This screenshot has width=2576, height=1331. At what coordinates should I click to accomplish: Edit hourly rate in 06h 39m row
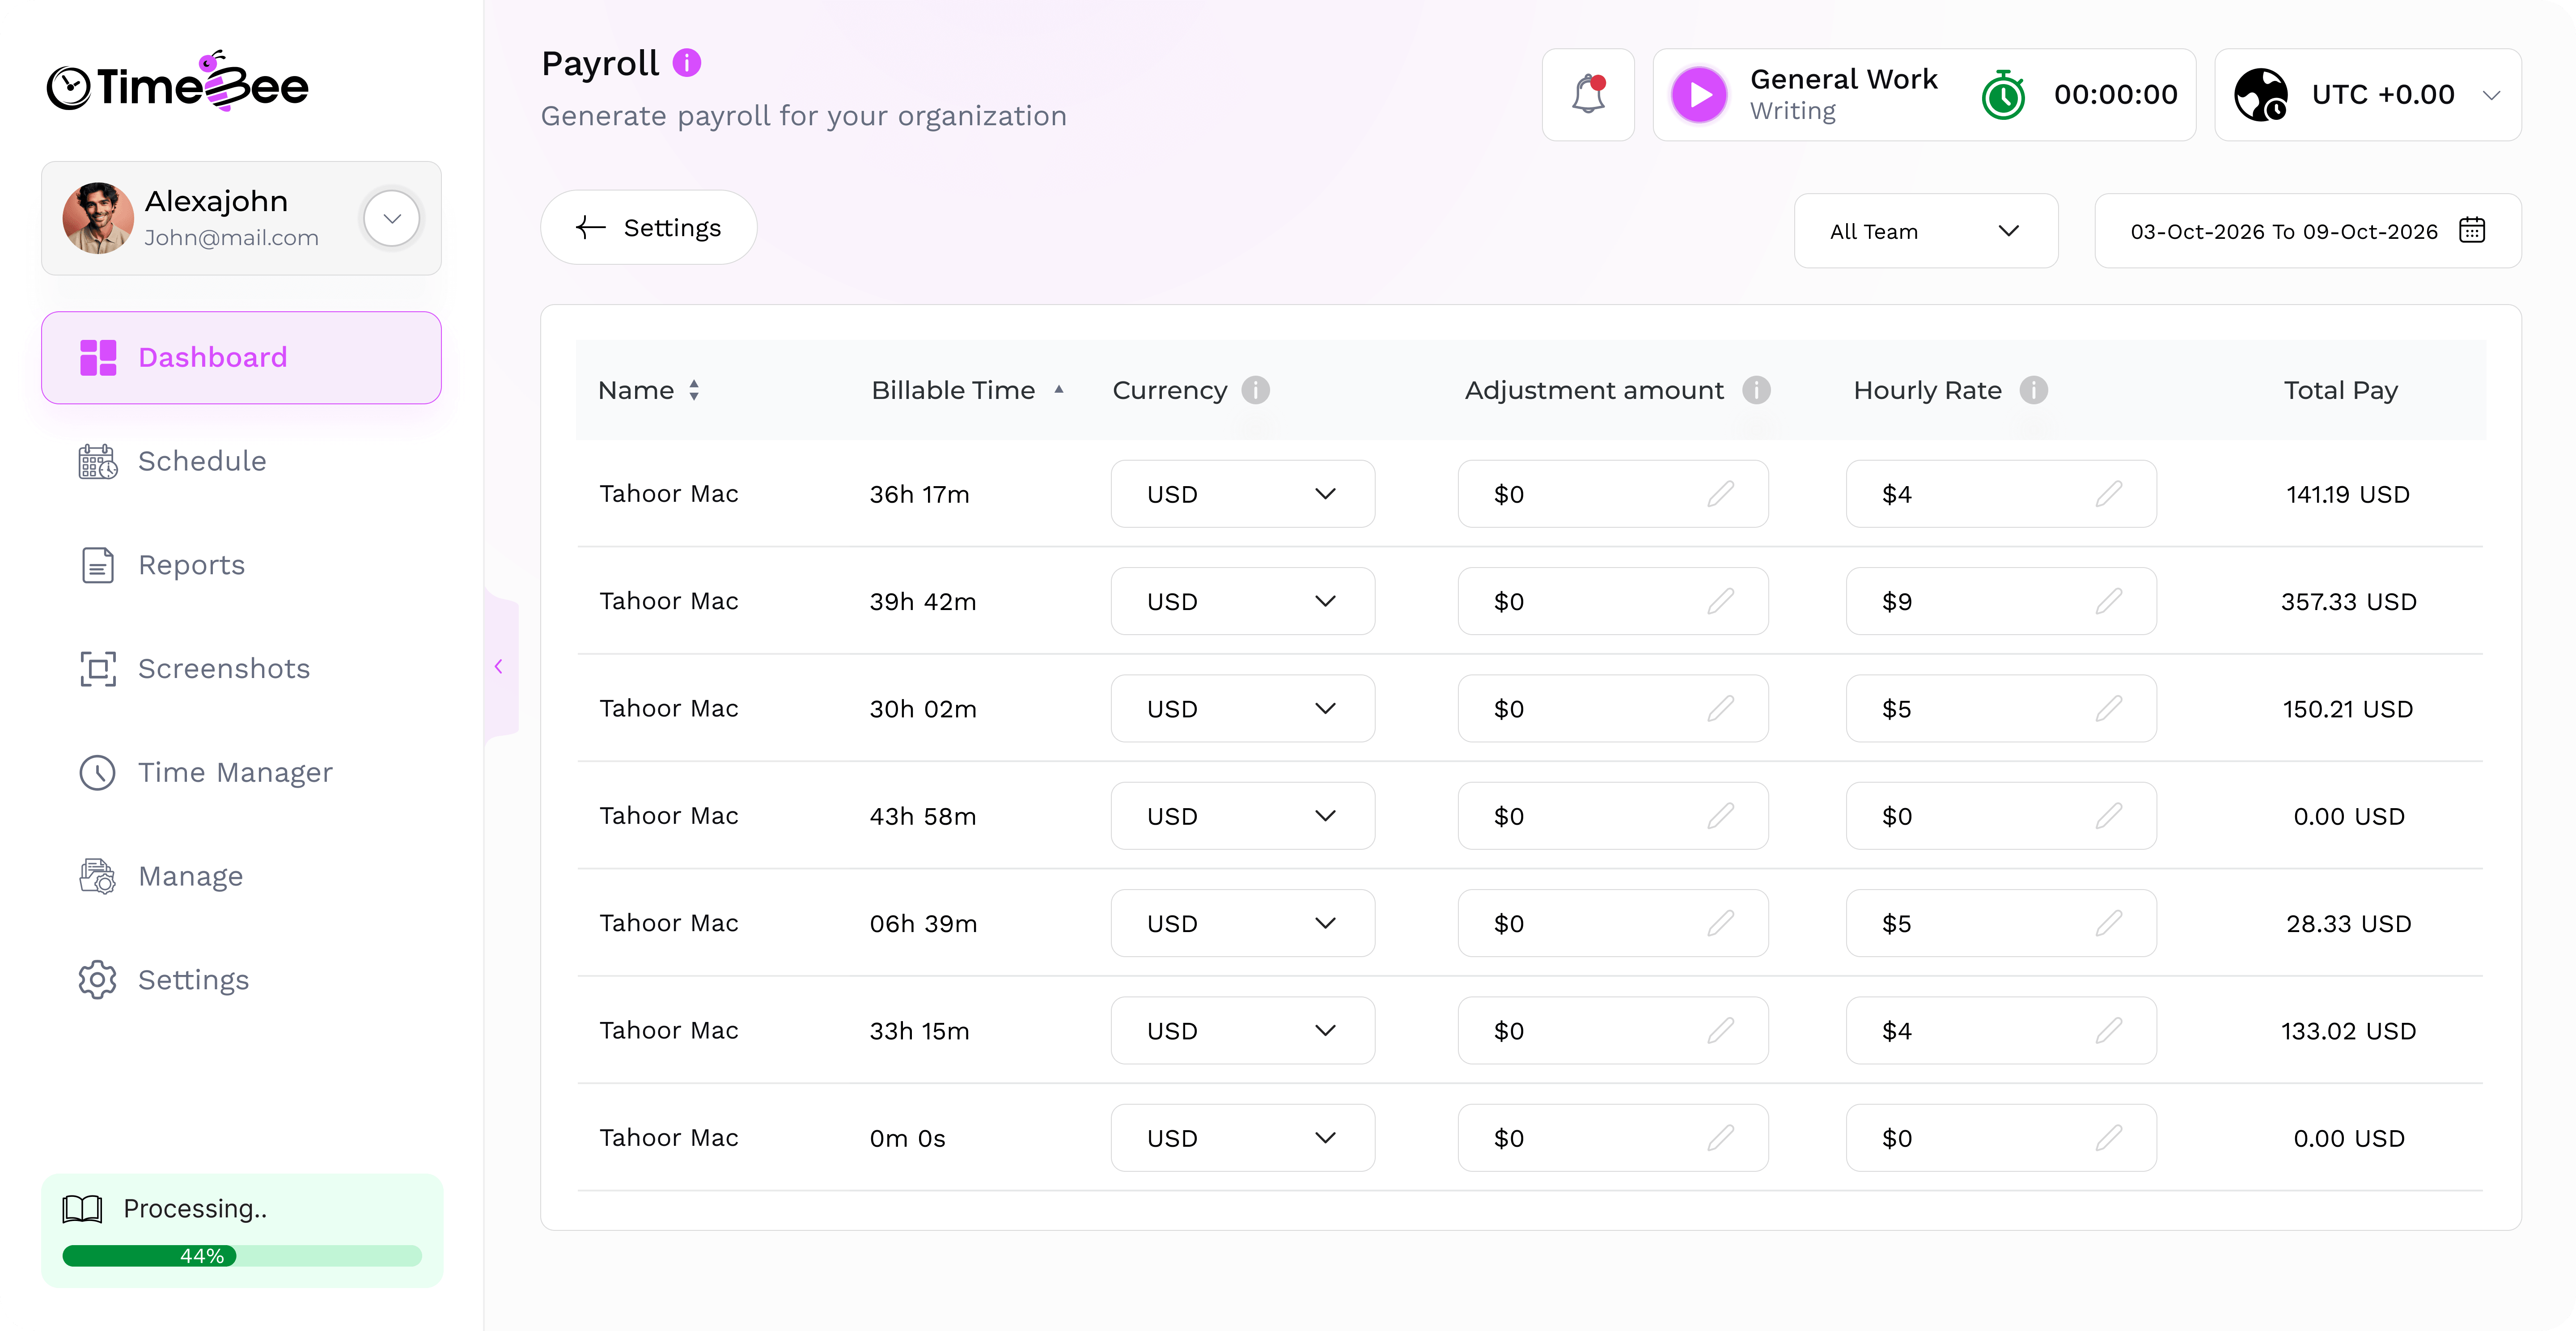(2108, 923)
